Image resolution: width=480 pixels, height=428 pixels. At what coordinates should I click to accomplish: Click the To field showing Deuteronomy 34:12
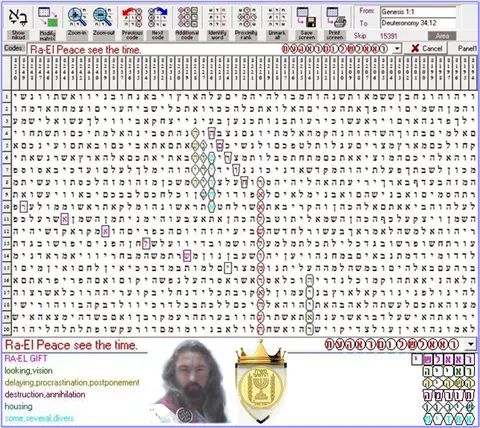coord(418,23)
